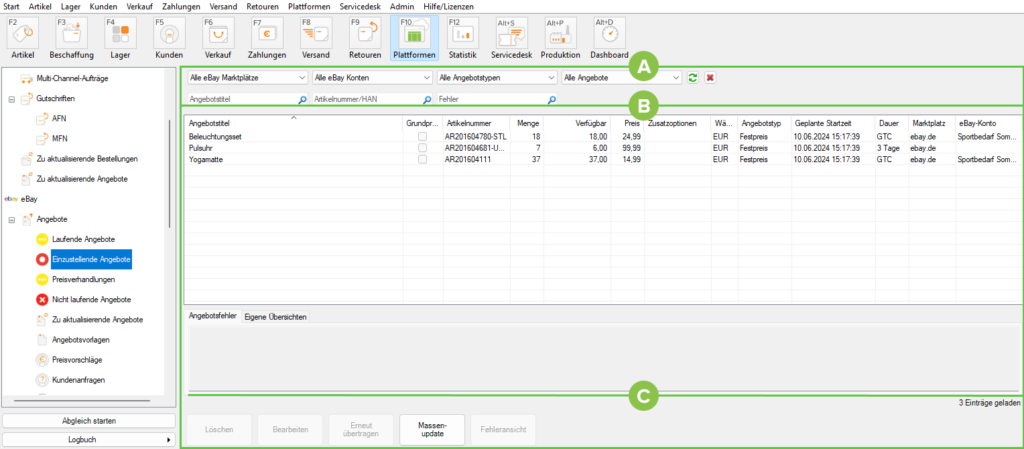Open the Beschaffung module icon

coord(70,37)
